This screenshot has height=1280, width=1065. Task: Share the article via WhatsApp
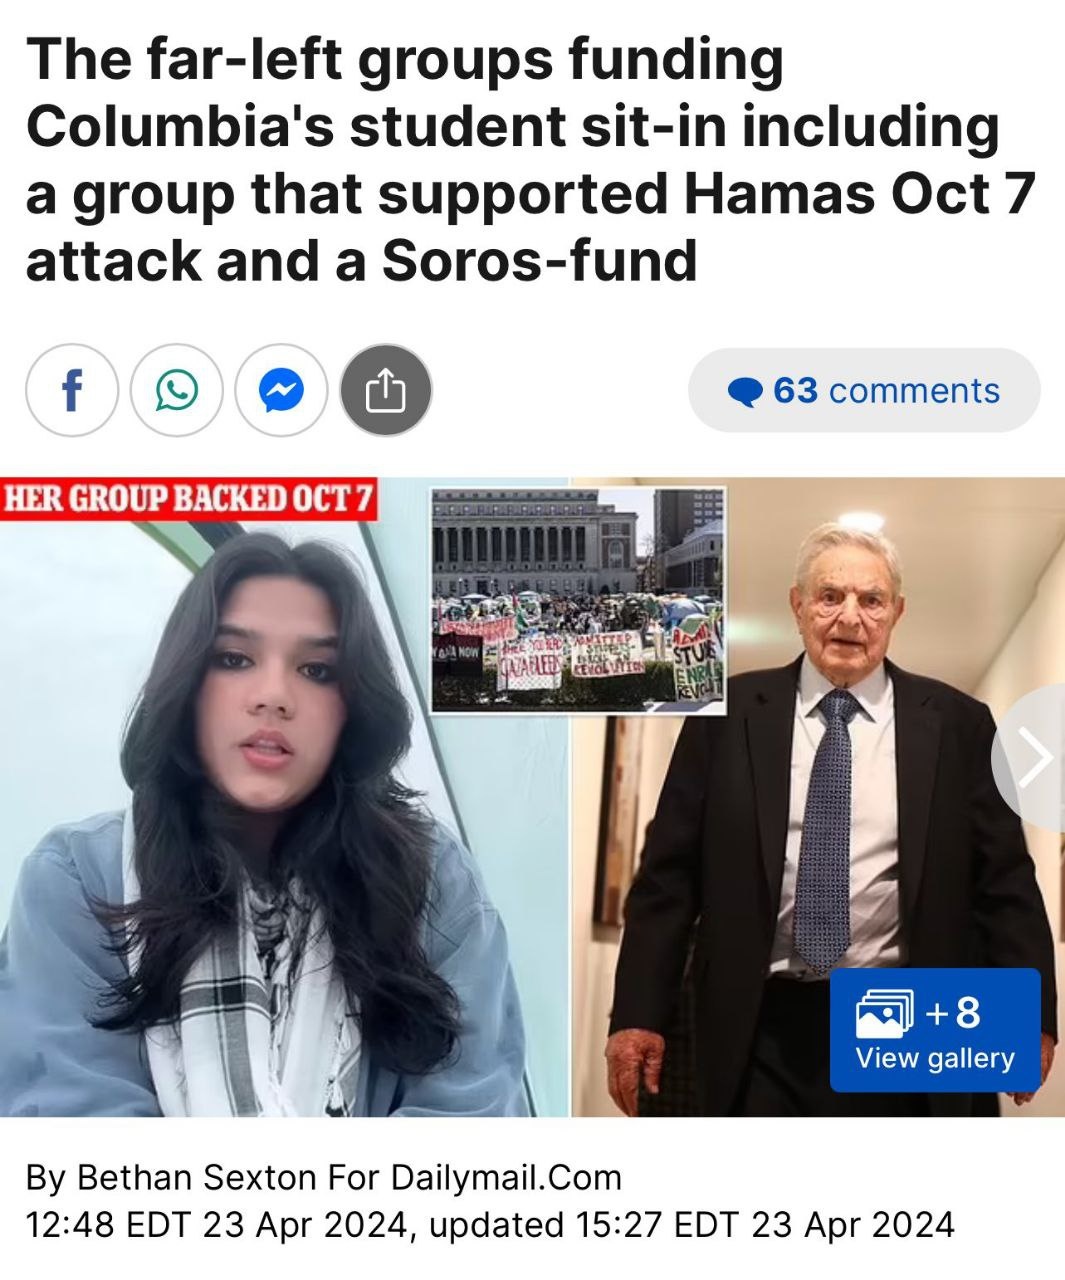click(x=176, y=390)
